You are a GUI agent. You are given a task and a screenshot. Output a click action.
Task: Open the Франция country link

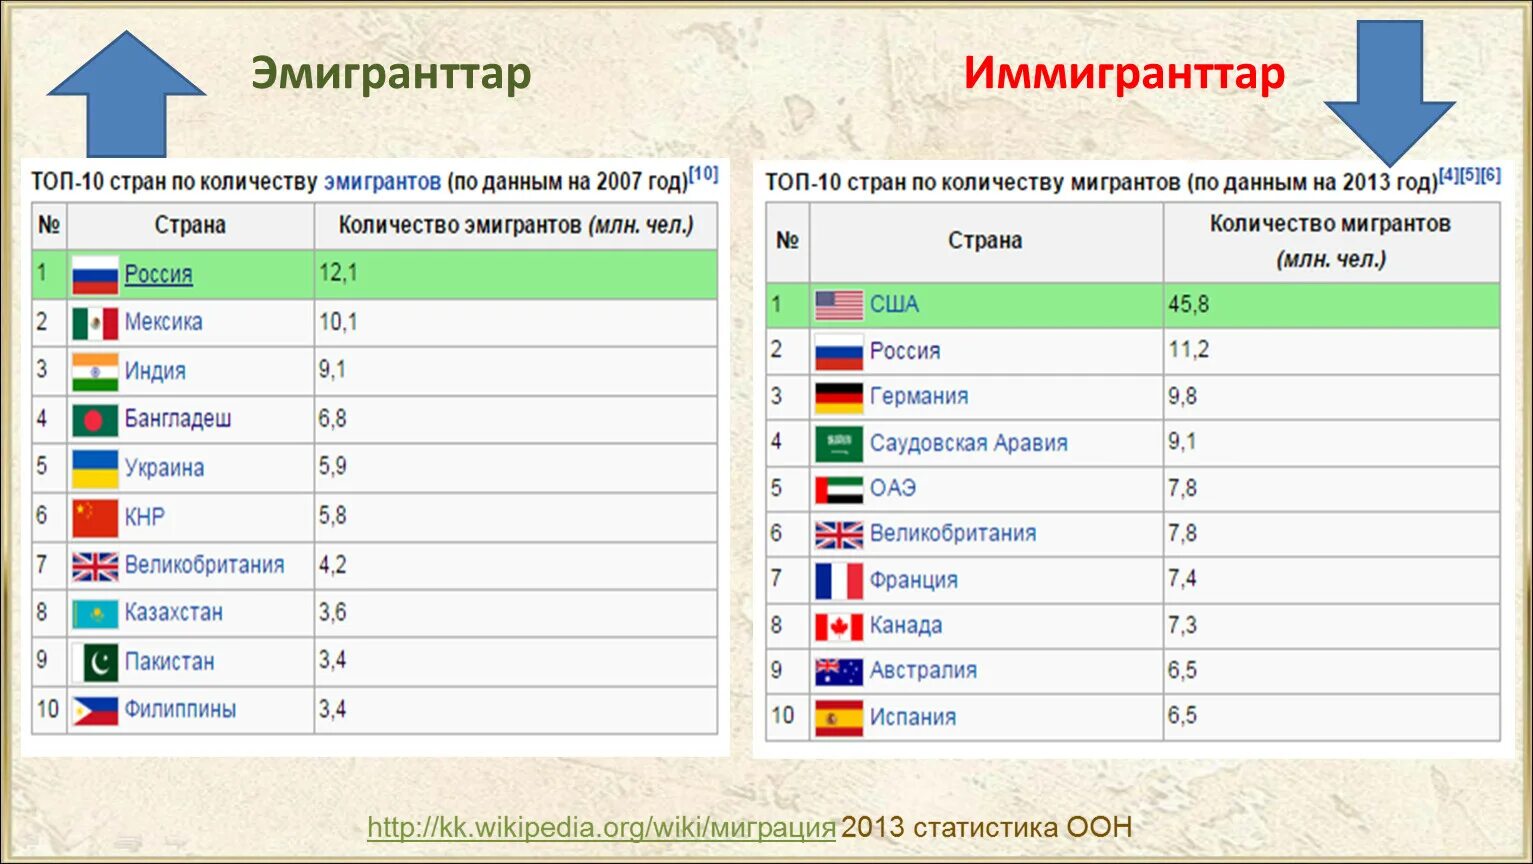pyautogui.click(x=914, y=580)
